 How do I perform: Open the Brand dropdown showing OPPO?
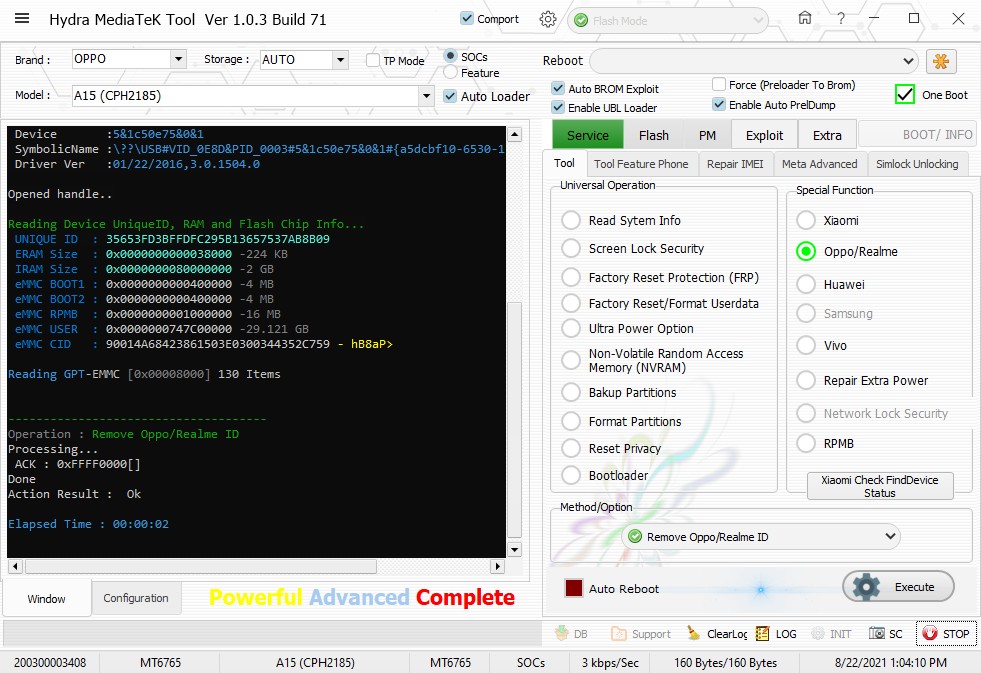129,59
